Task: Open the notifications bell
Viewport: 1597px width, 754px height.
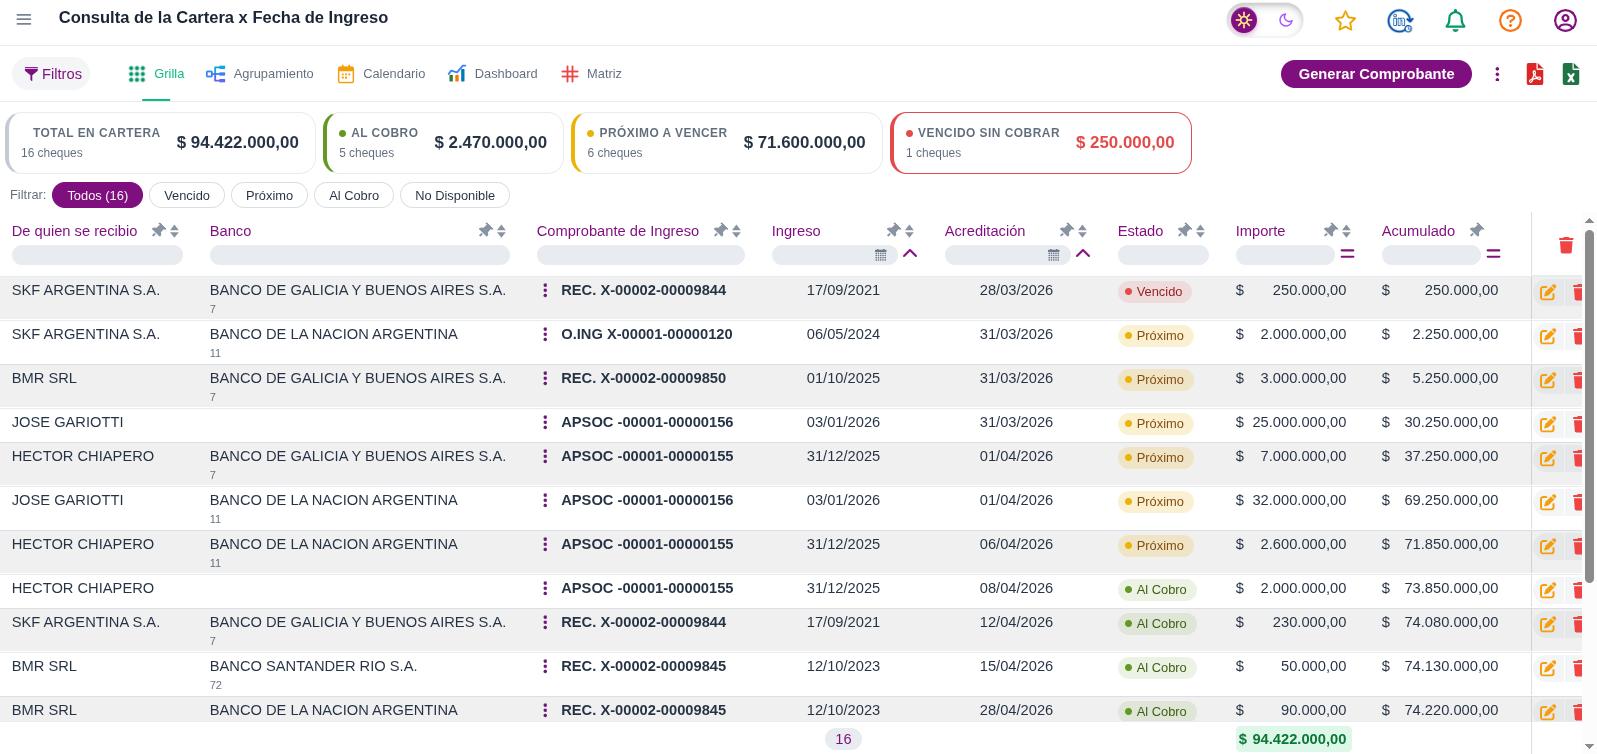Action: click(x=1455, y=20)
